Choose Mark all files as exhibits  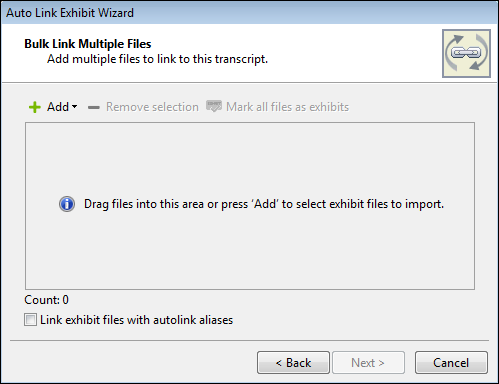coord(287,107)
